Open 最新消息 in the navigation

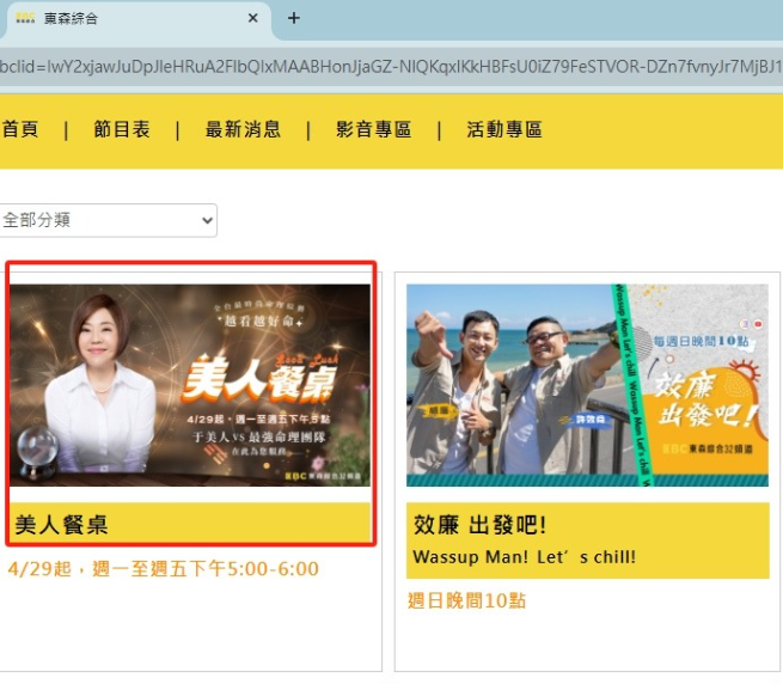pyautogui.click(x=243, y=130)
